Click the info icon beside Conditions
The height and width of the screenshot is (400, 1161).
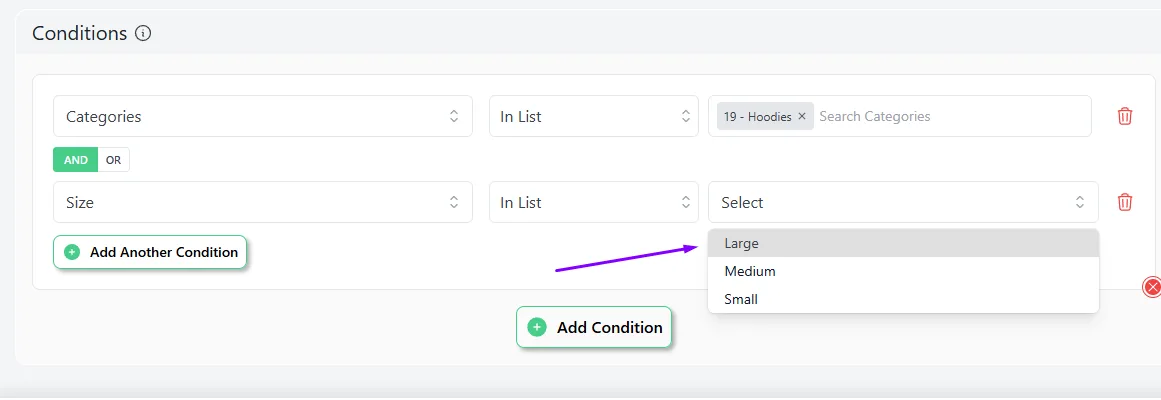[143, 34]
